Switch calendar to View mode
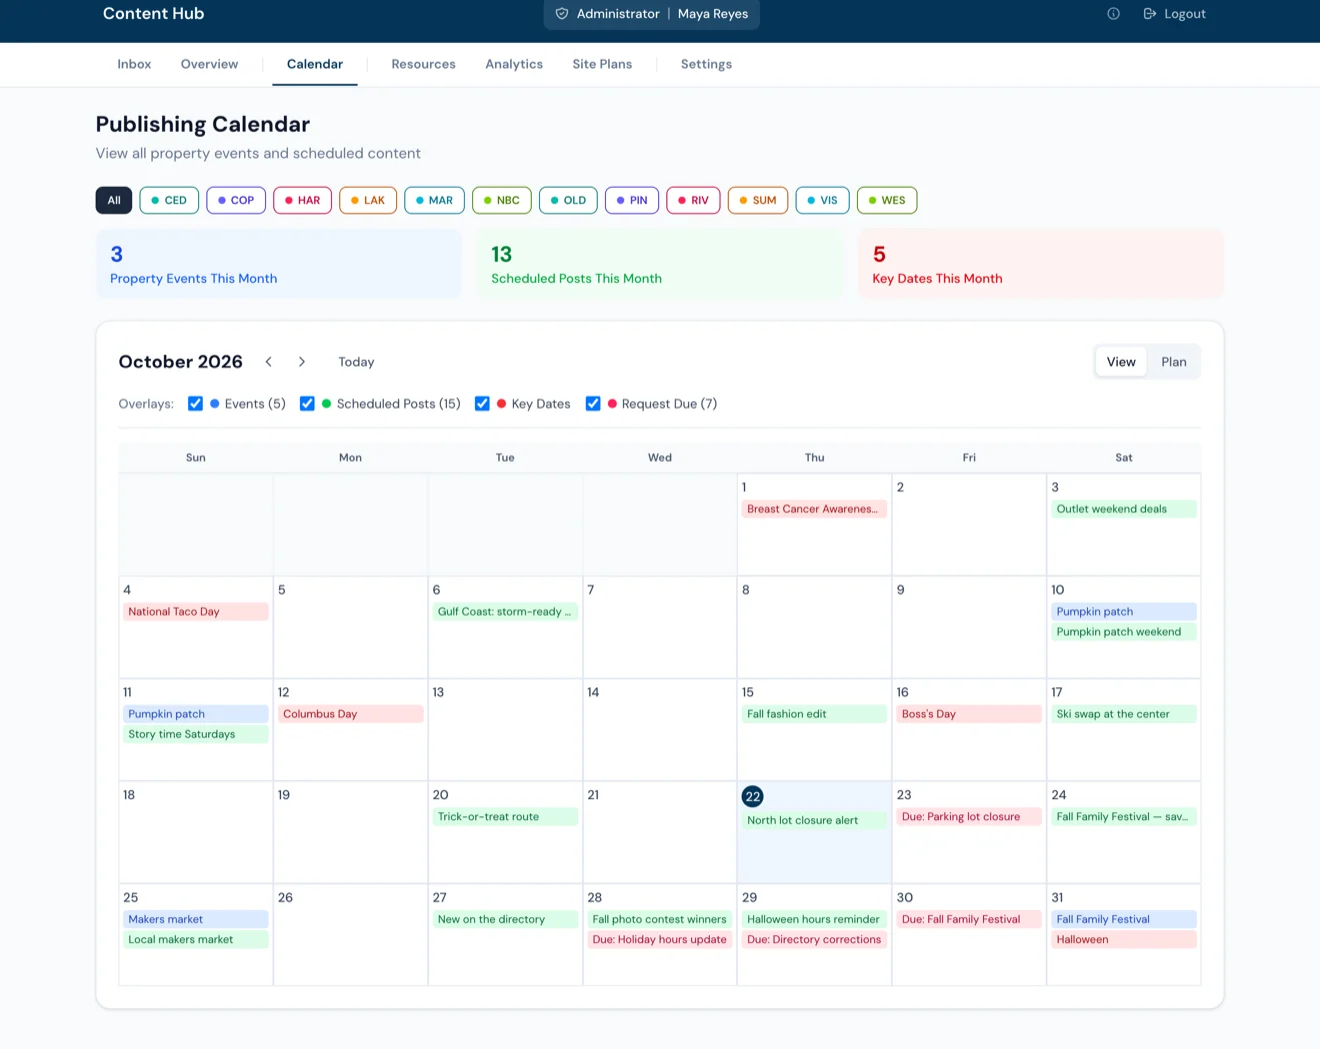Viewport: 1320px width, 1049px height. (1121, 362)
